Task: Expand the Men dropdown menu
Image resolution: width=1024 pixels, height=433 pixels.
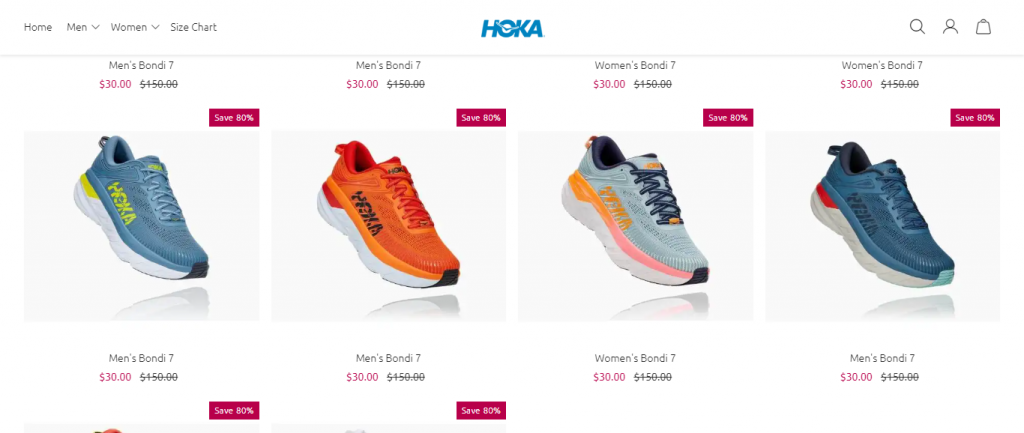Action: [x=83, y=27]
